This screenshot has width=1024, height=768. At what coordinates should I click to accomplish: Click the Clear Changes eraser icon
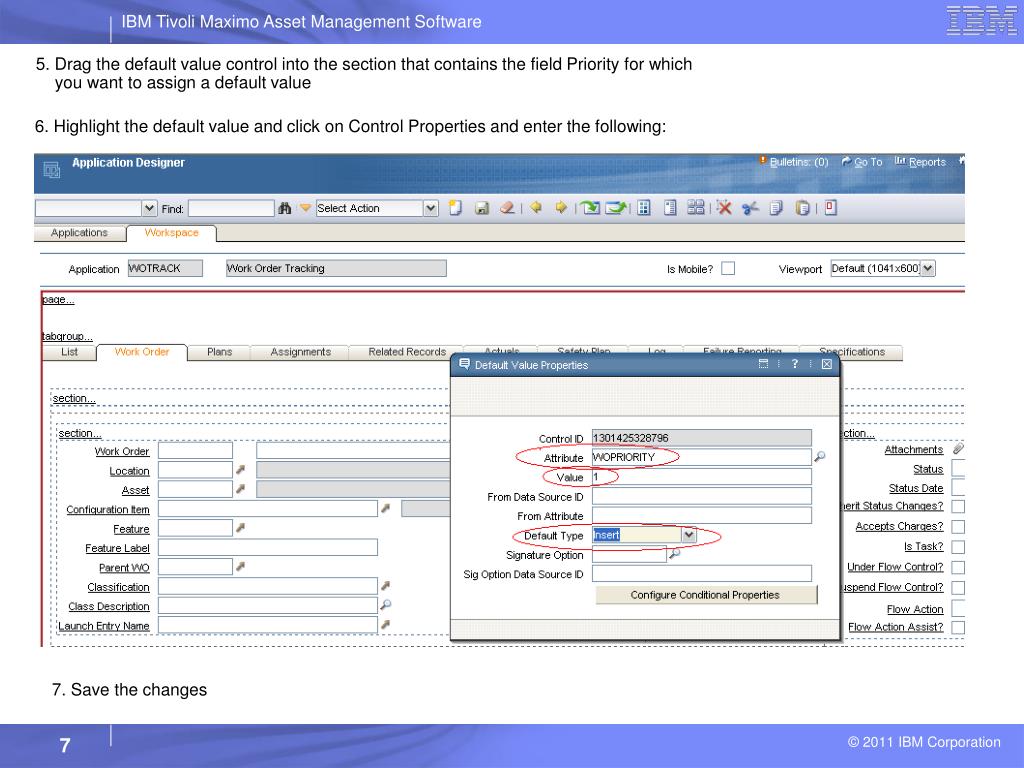tap(507, 208)
